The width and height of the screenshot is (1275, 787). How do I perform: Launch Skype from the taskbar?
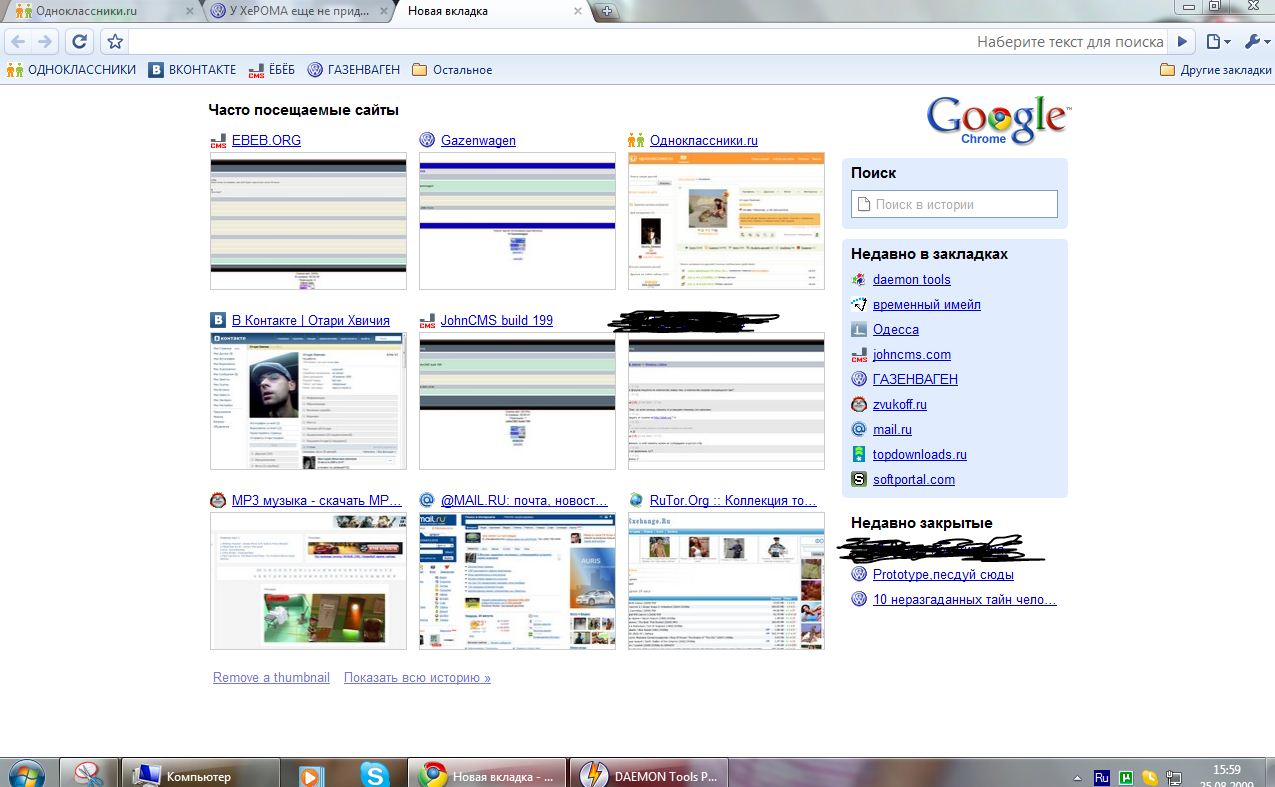point(375,774)
